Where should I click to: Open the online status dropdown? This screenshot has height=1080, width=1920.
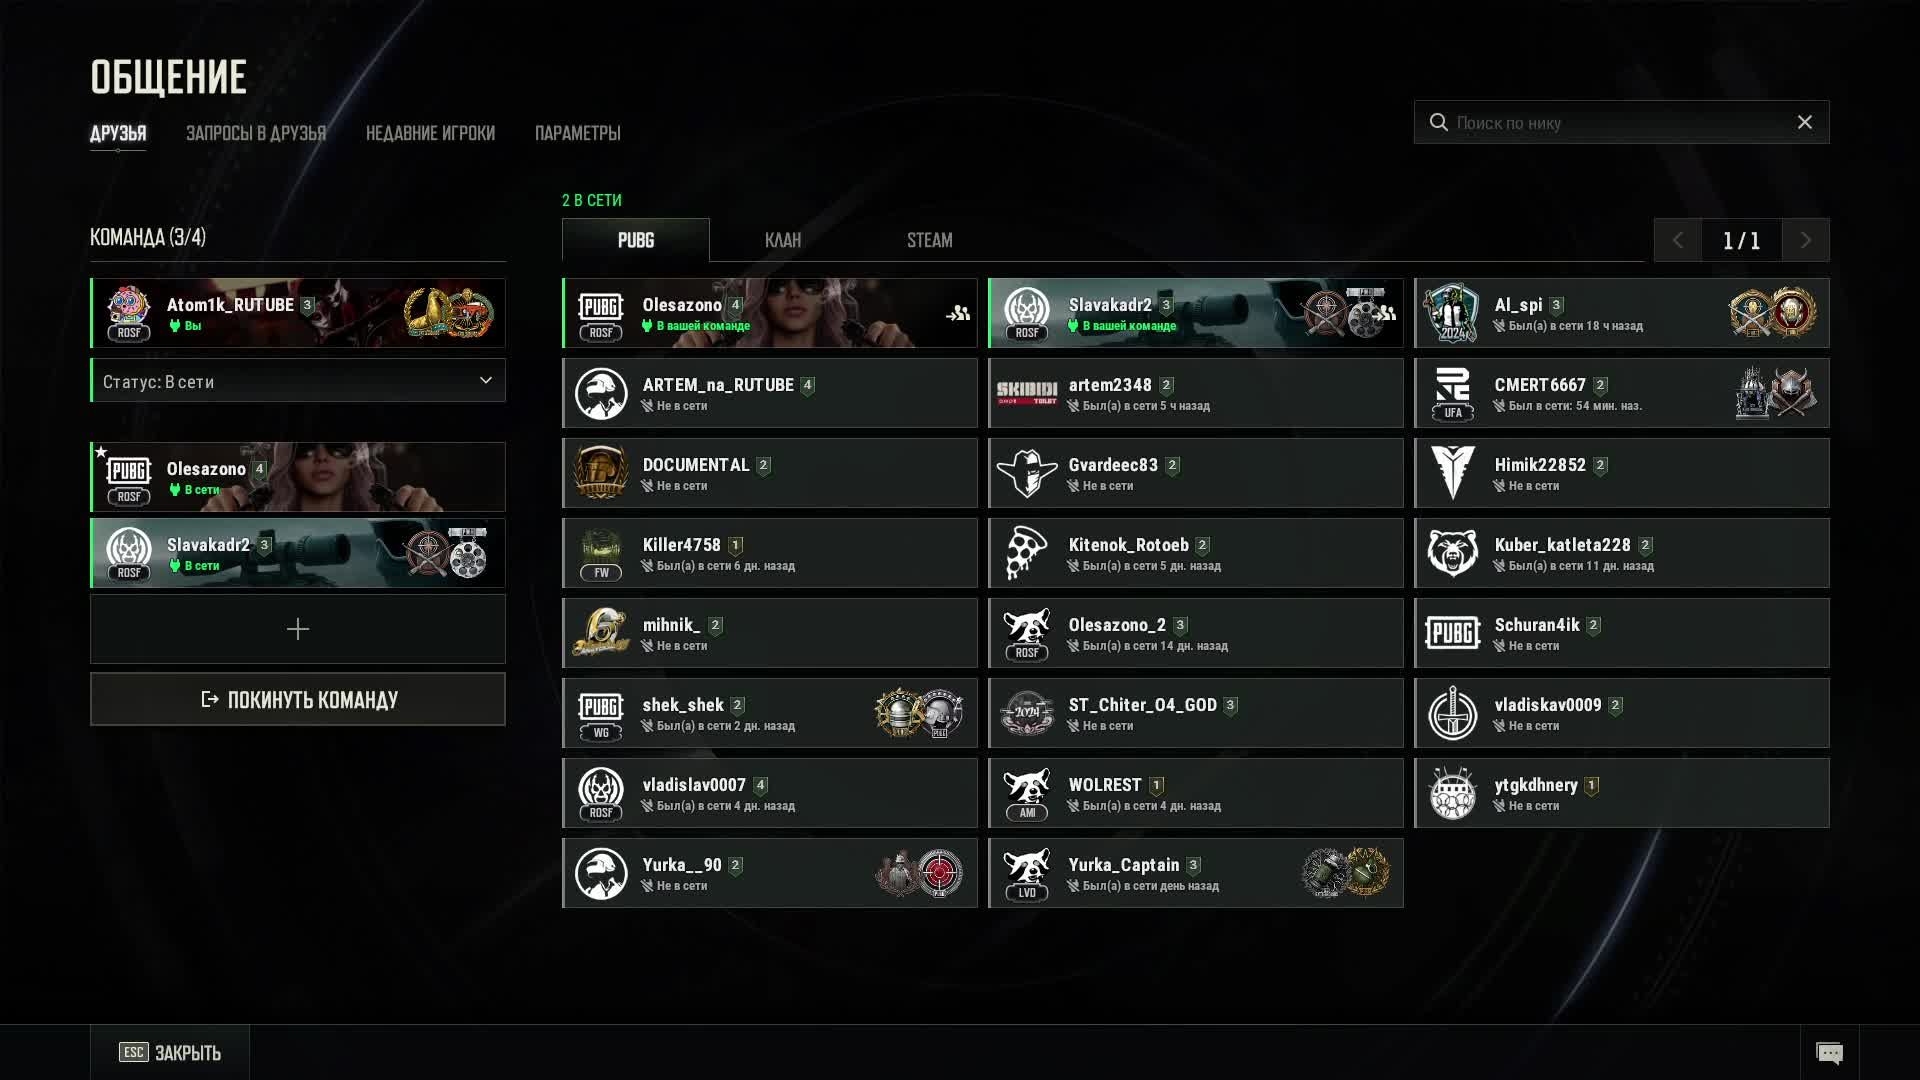pyautogui.click(x=298, y=381)
